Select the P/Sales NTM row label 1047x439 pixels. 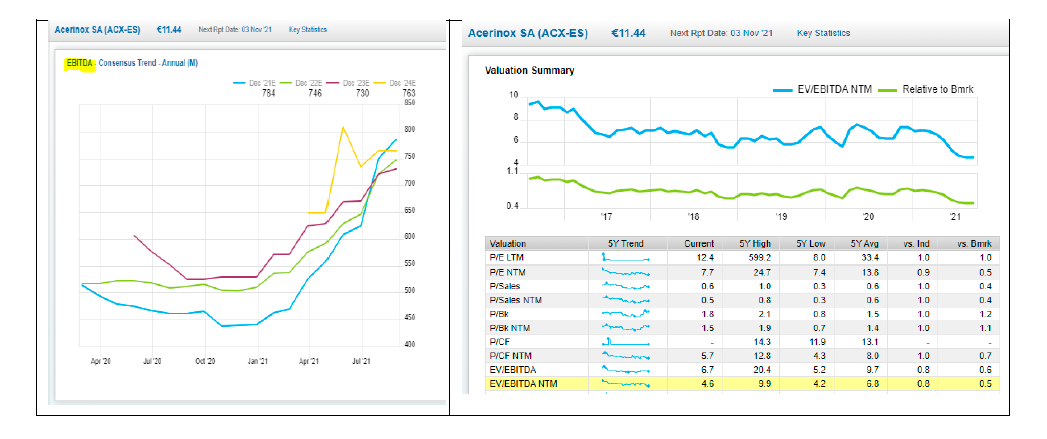point(515,300)
